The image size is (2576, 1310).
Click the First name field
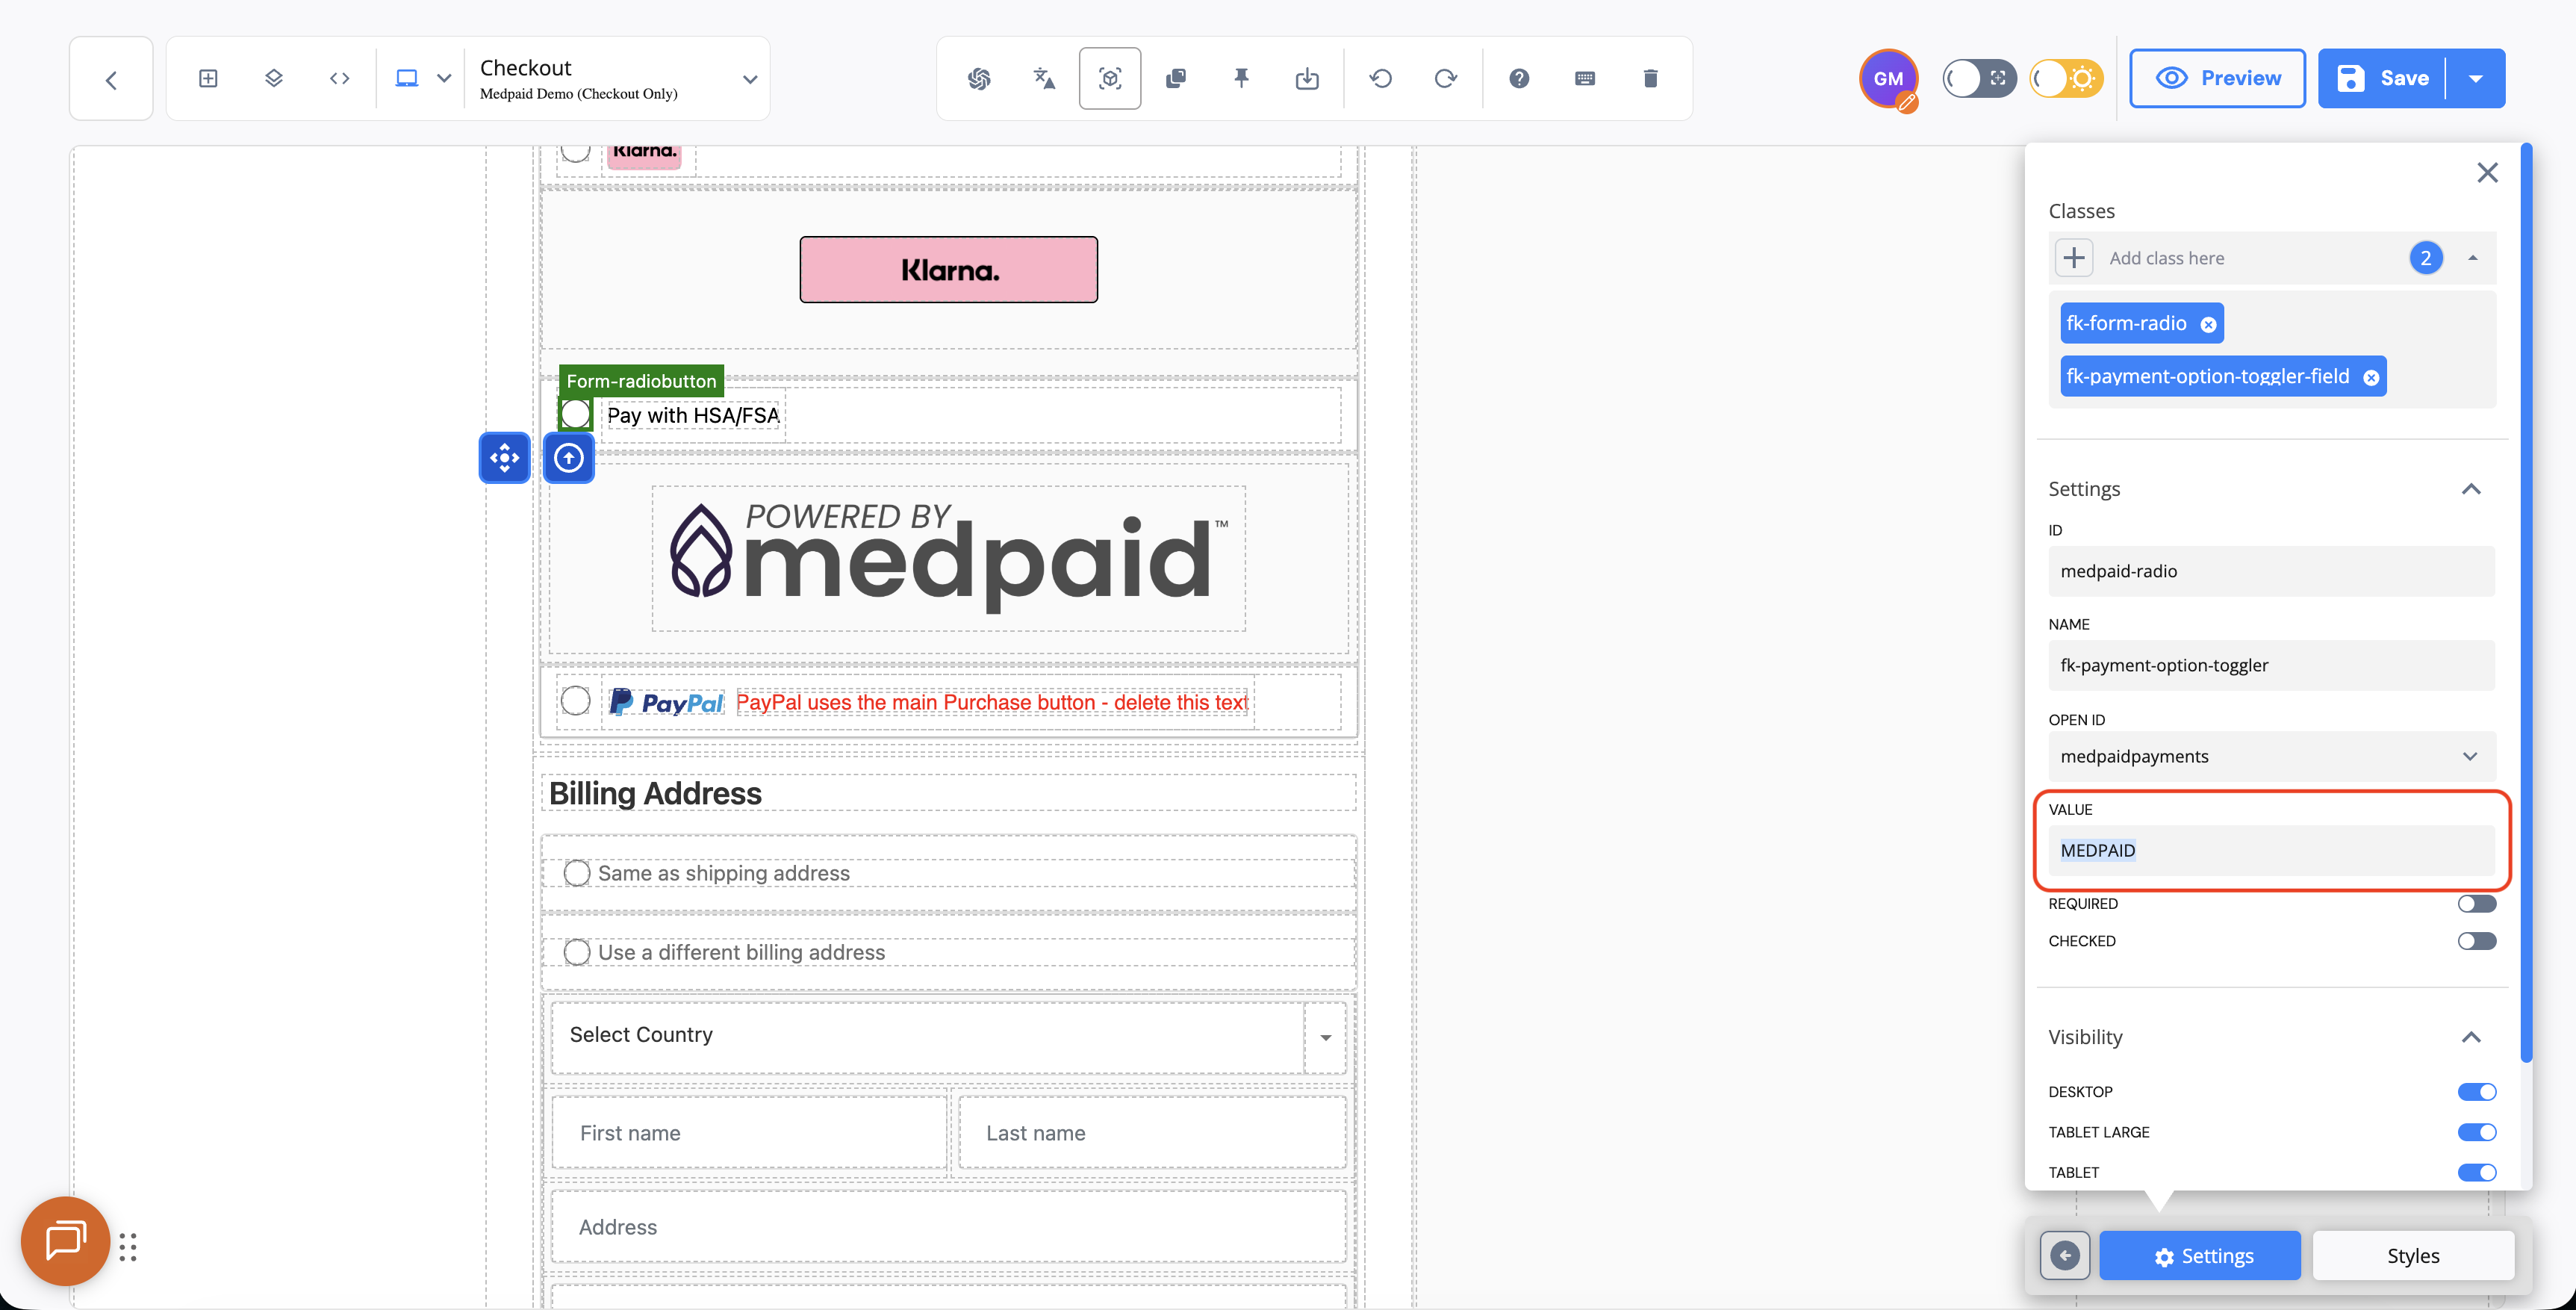(x=749, y=1133)
